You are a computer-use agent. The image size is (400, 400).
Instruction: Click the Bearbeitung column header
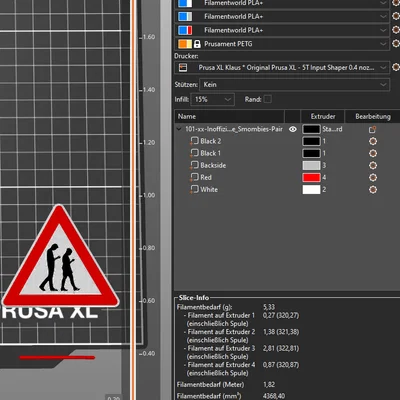click(373, 116)
